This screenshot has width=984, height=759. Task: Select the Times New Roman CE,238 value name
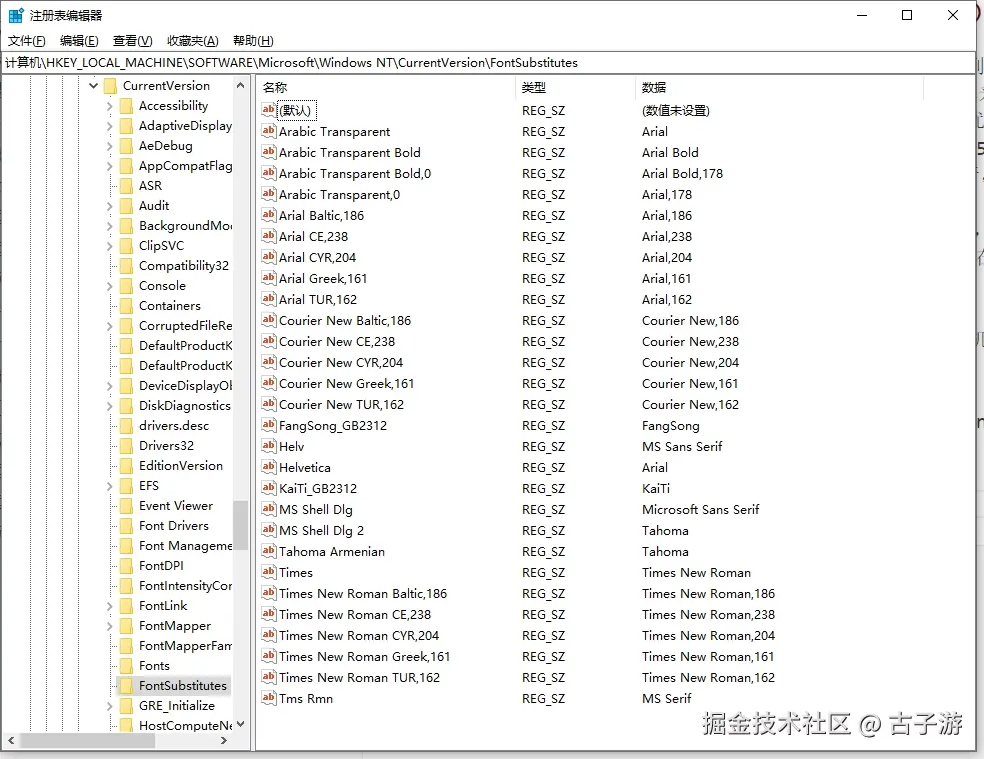[x=355, y=614]
